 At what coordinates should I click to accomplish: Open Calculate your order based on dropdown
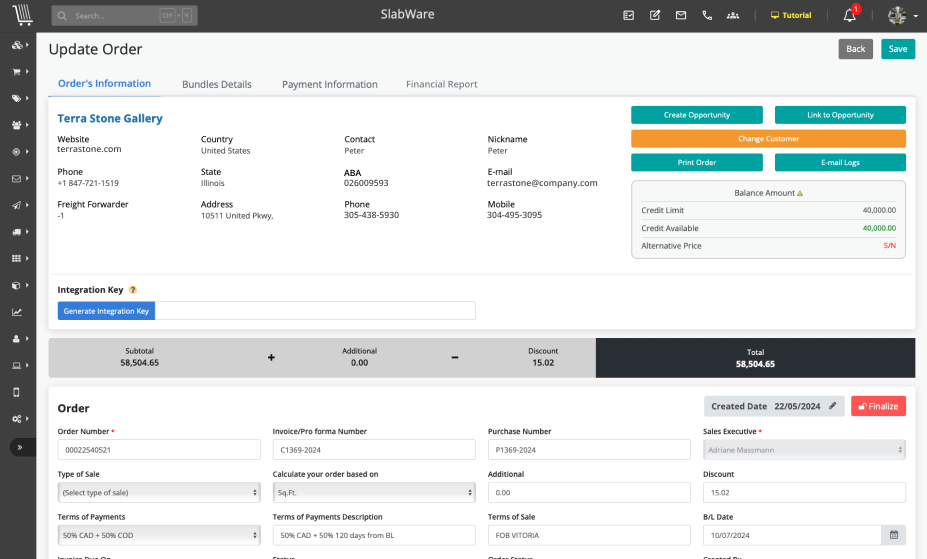tap(374, 492)
